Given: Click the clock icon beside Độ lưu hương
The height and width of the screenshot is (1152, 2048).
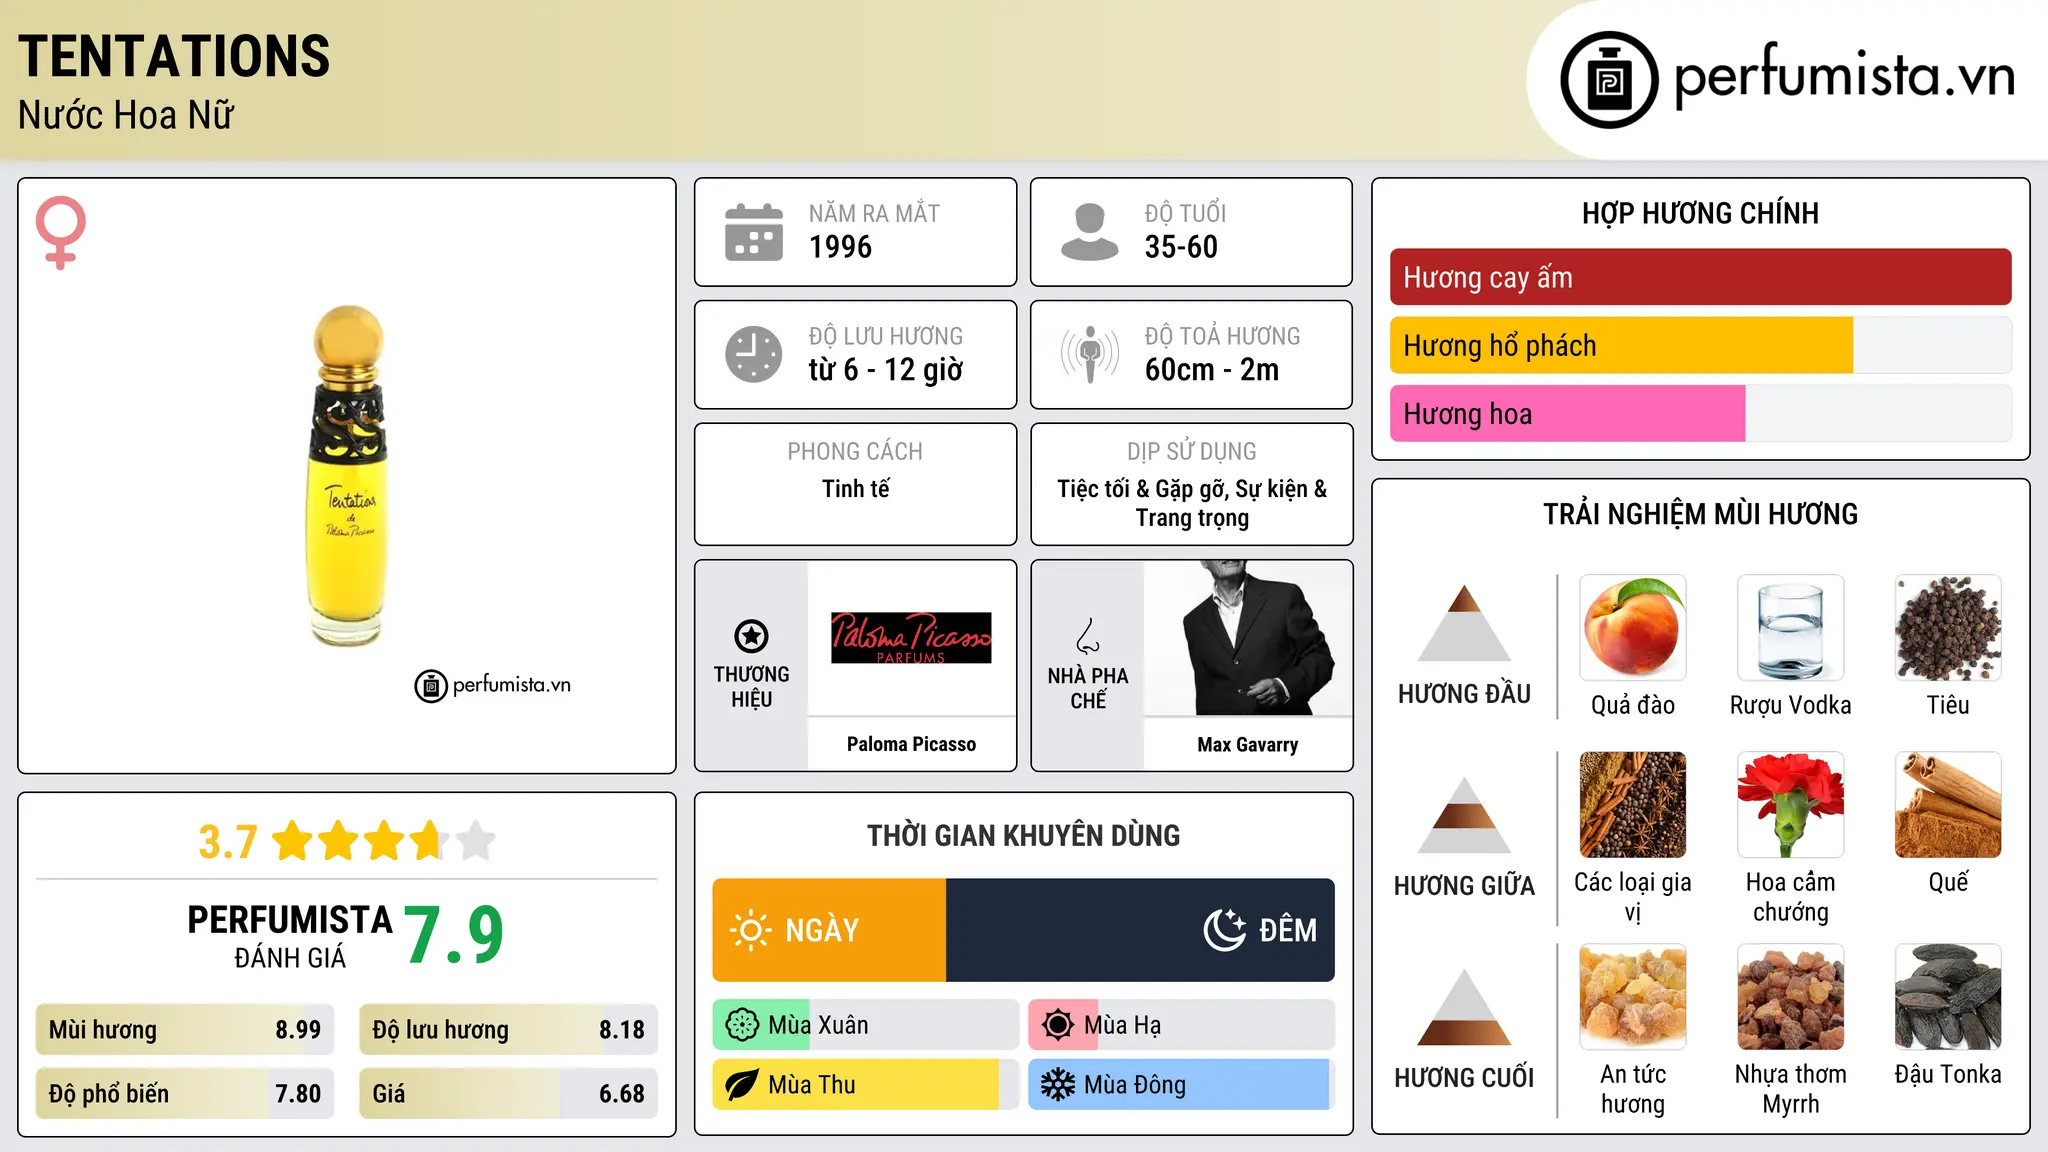Looking at the screenshot, I should point(754,354).
